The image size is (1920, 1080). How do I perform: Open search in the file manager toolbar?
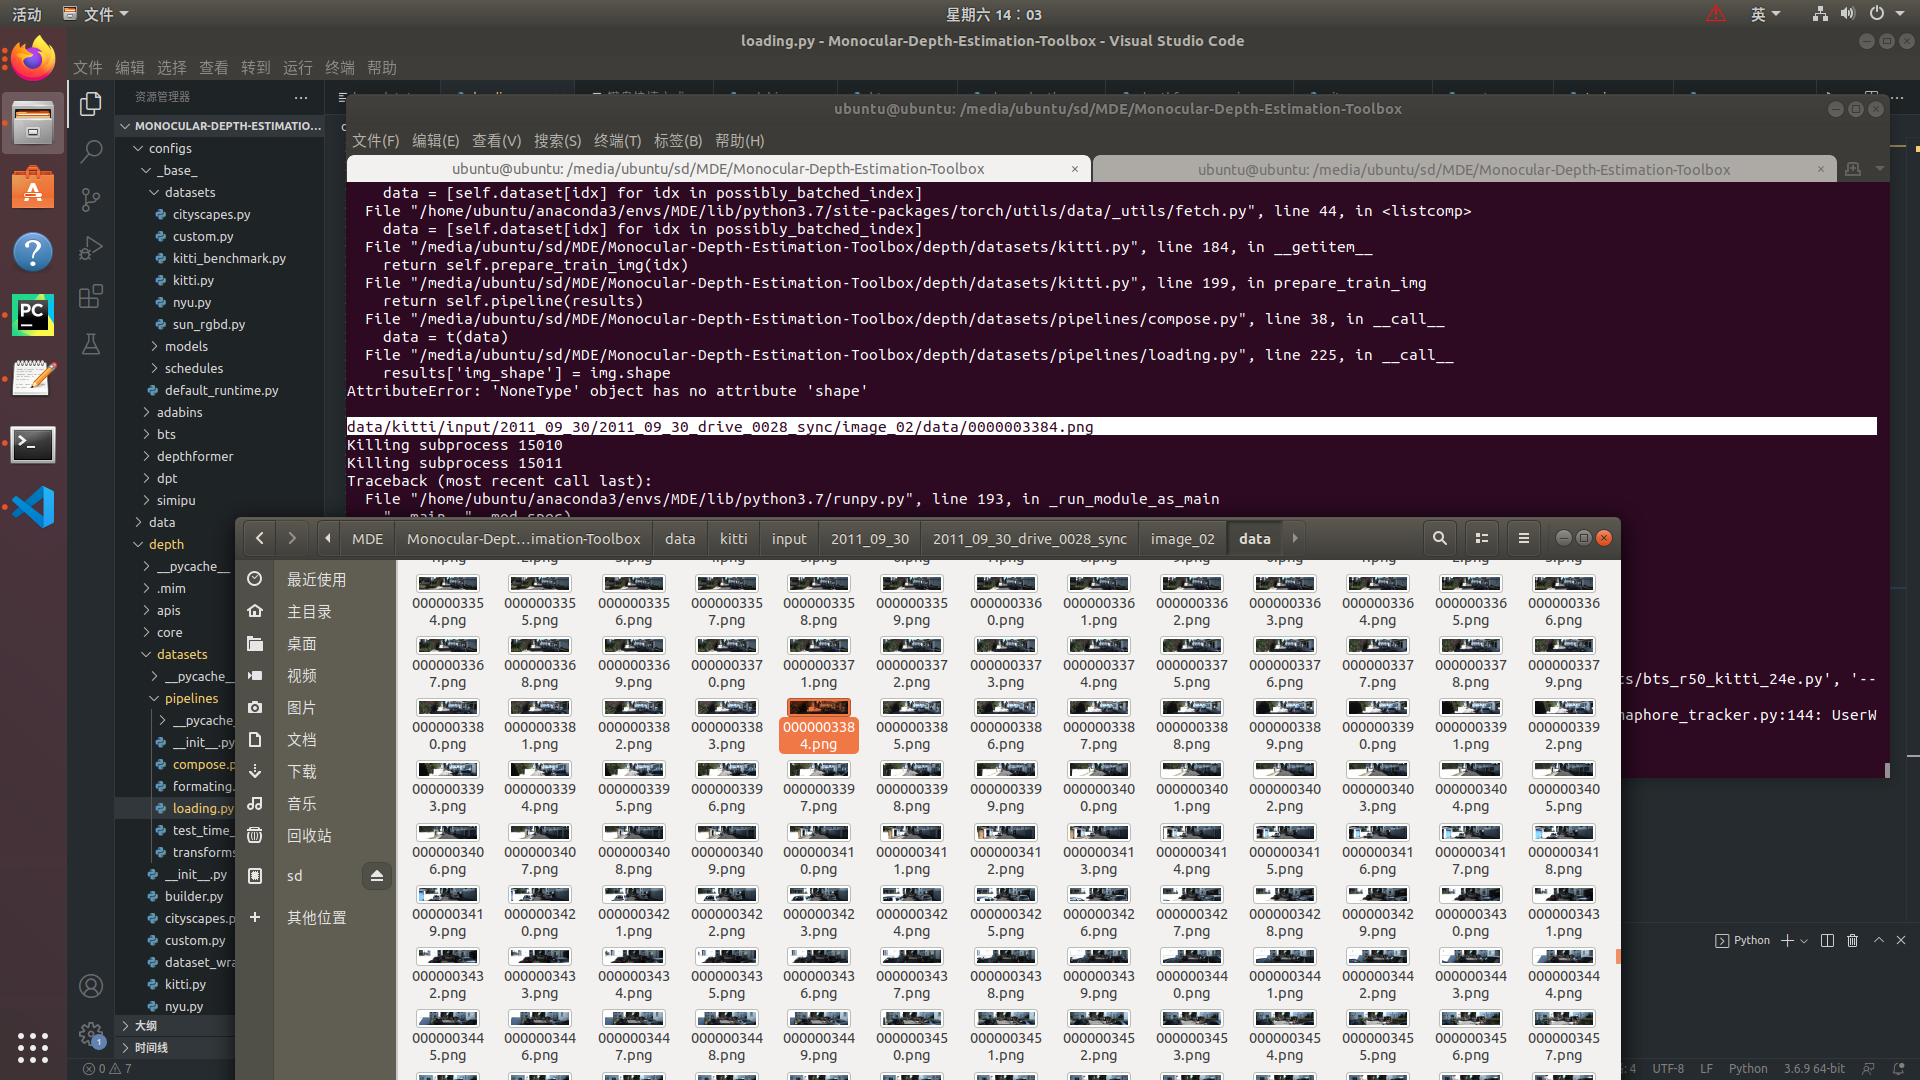[1440, 538]
